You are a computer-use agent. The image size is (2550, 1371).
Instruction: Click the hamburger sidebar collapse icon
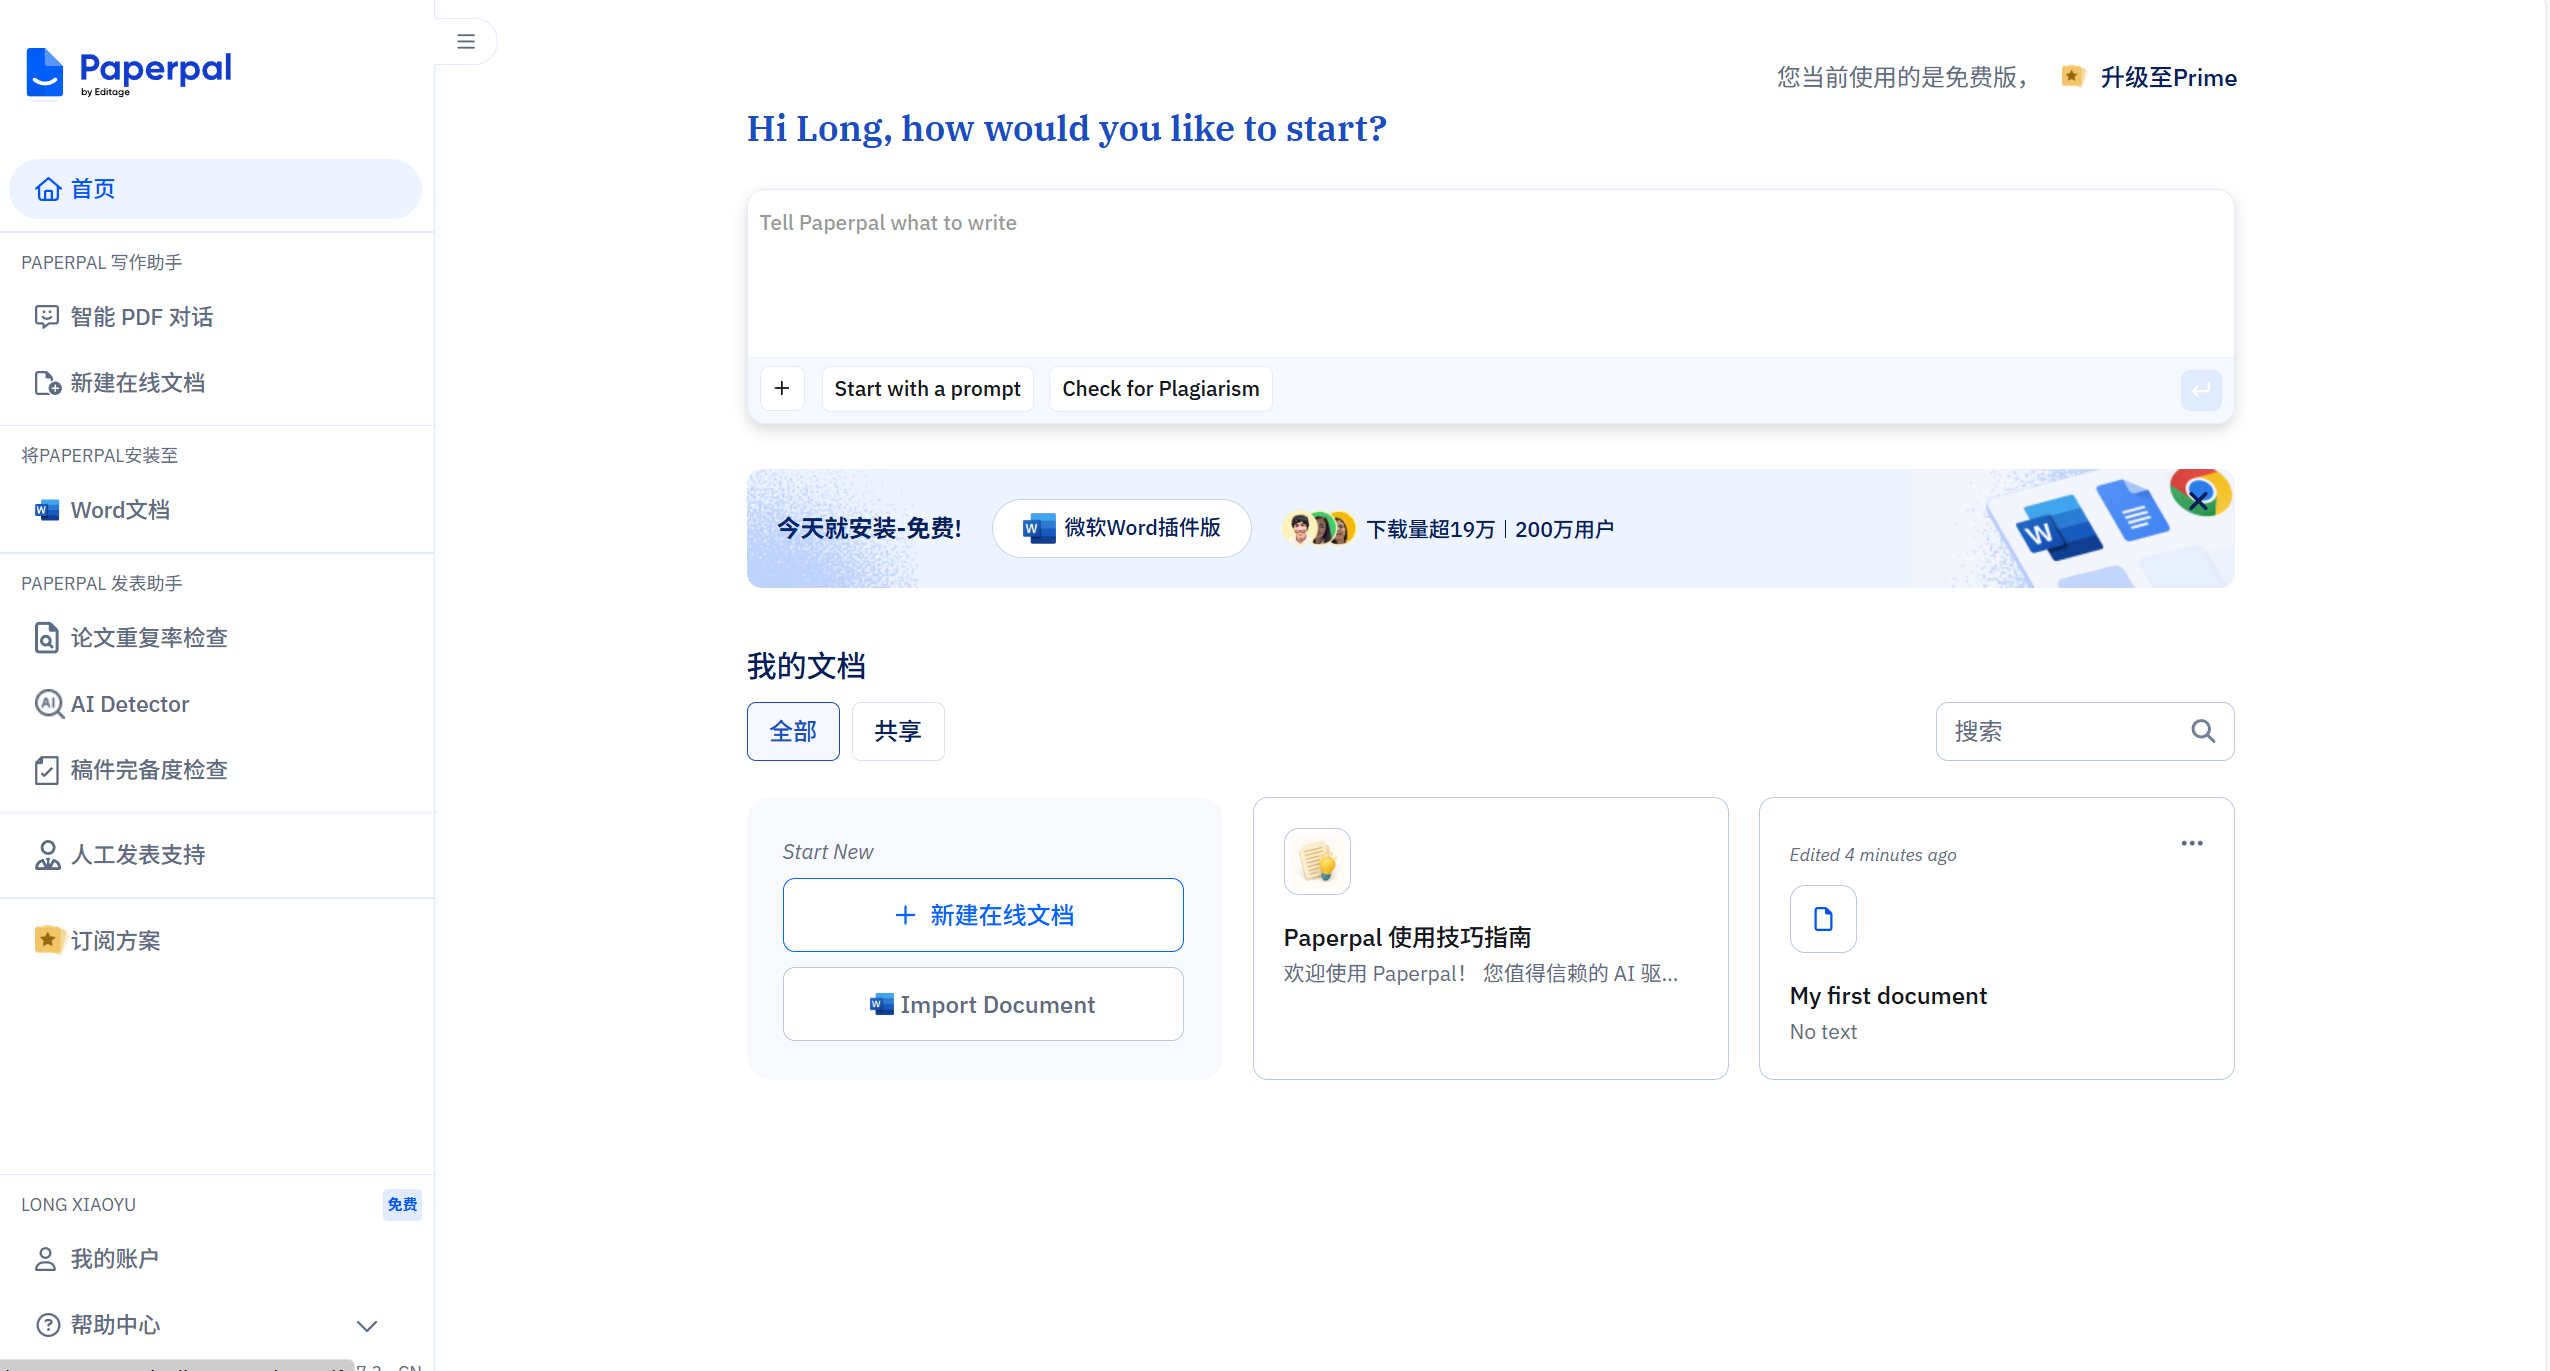tap(465, 41)
